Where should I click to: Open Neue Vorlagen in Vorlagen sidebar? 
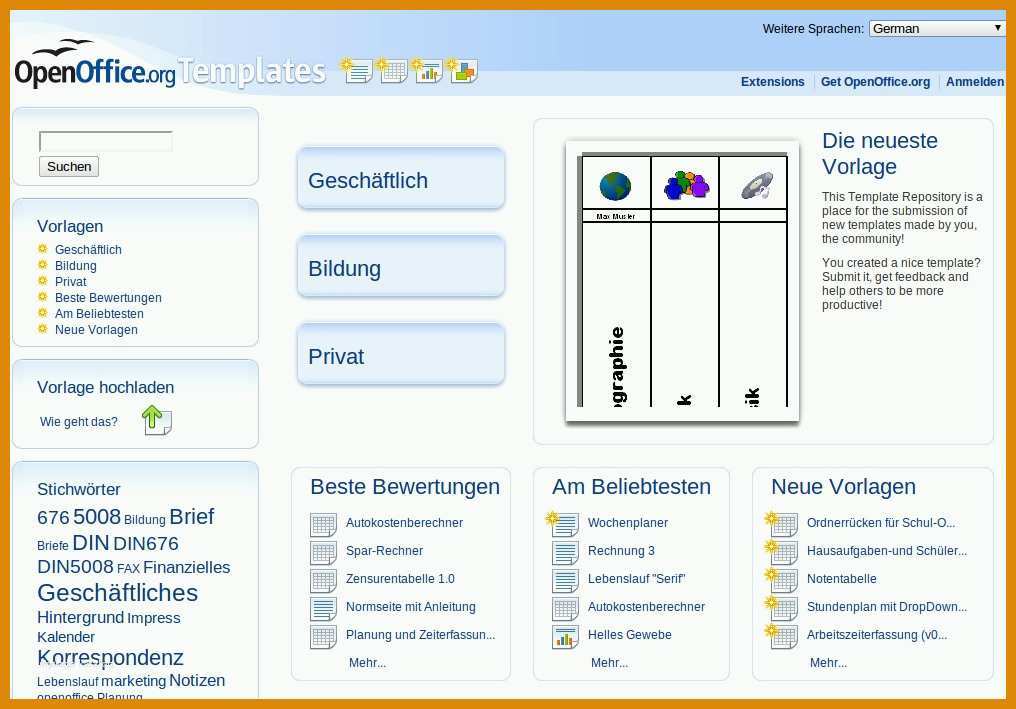click(x=96, y=329)
